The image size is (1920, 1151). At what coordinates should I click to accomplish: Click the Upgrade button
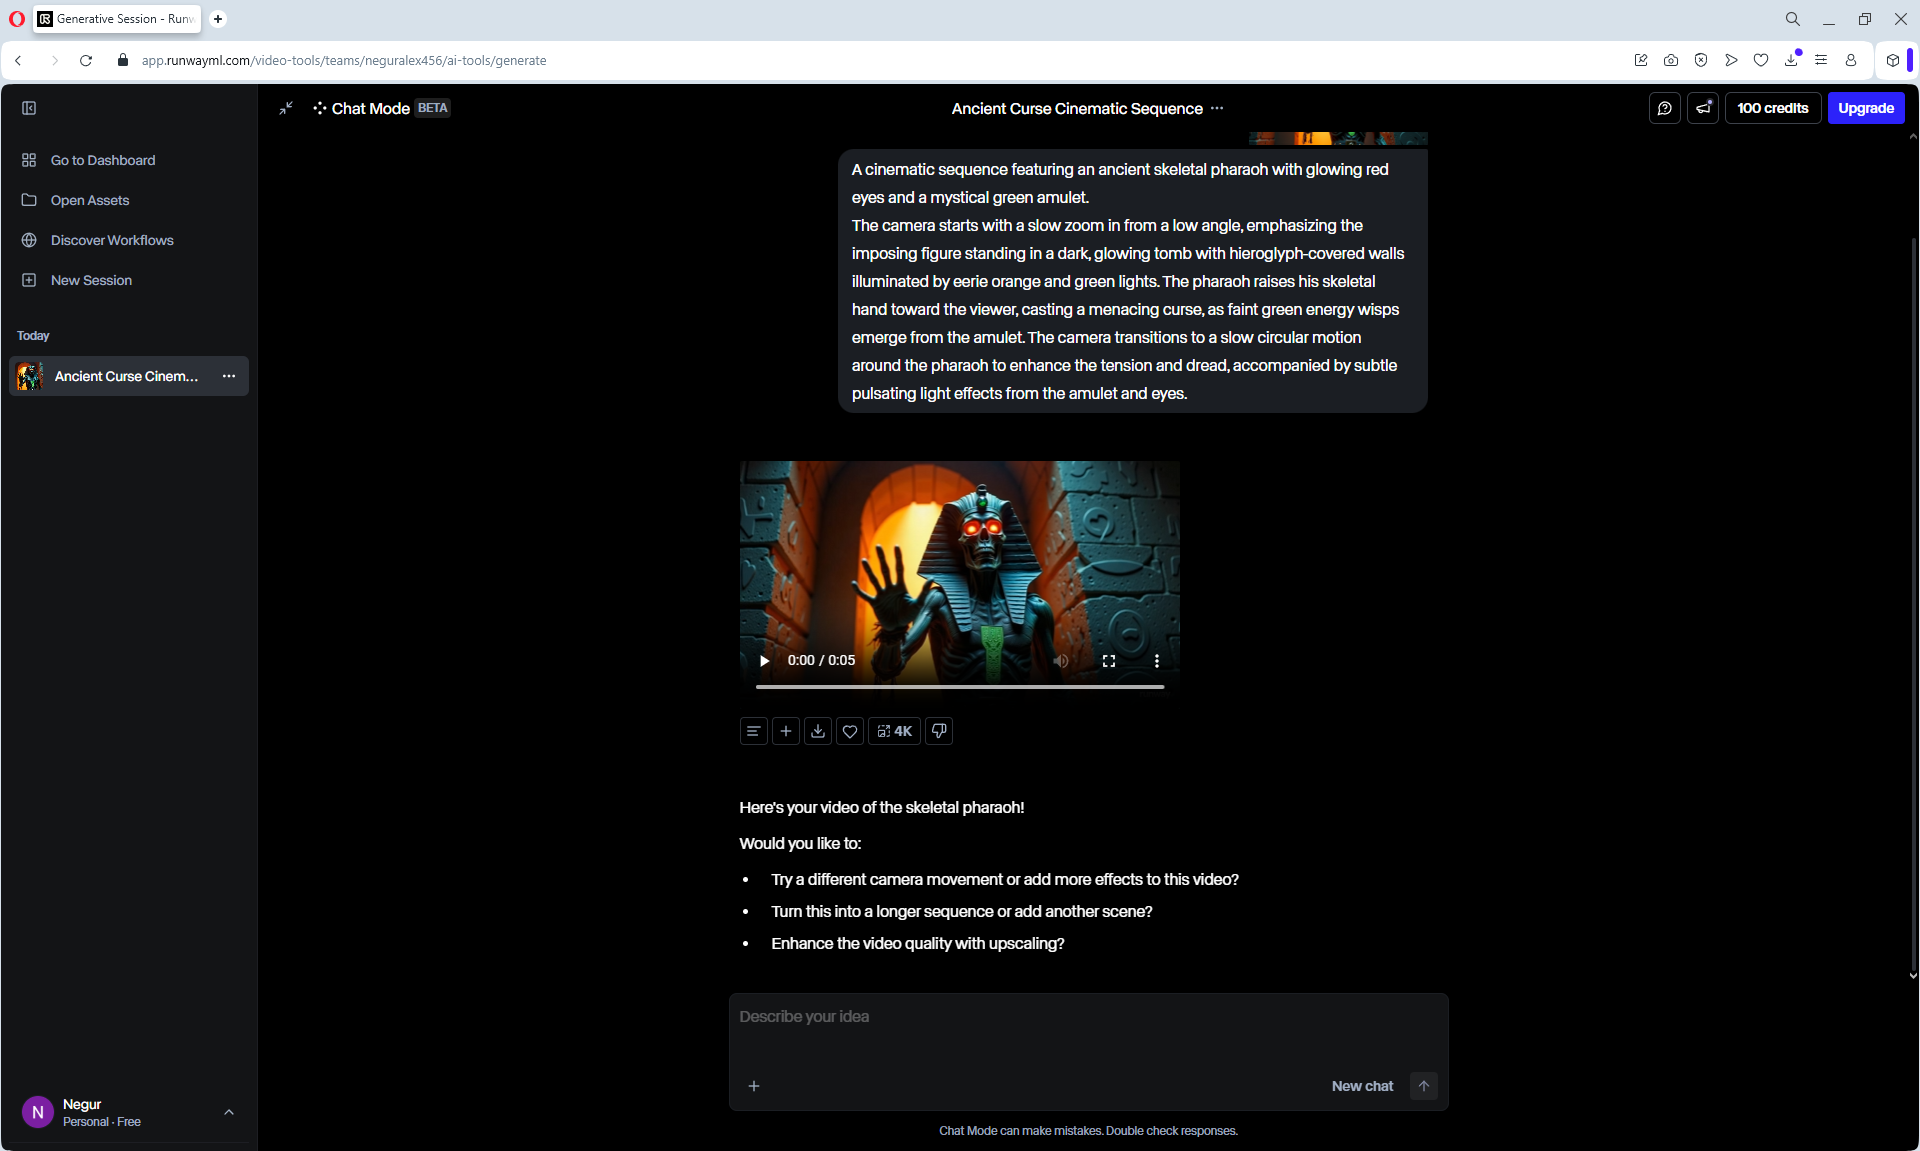1866,108
